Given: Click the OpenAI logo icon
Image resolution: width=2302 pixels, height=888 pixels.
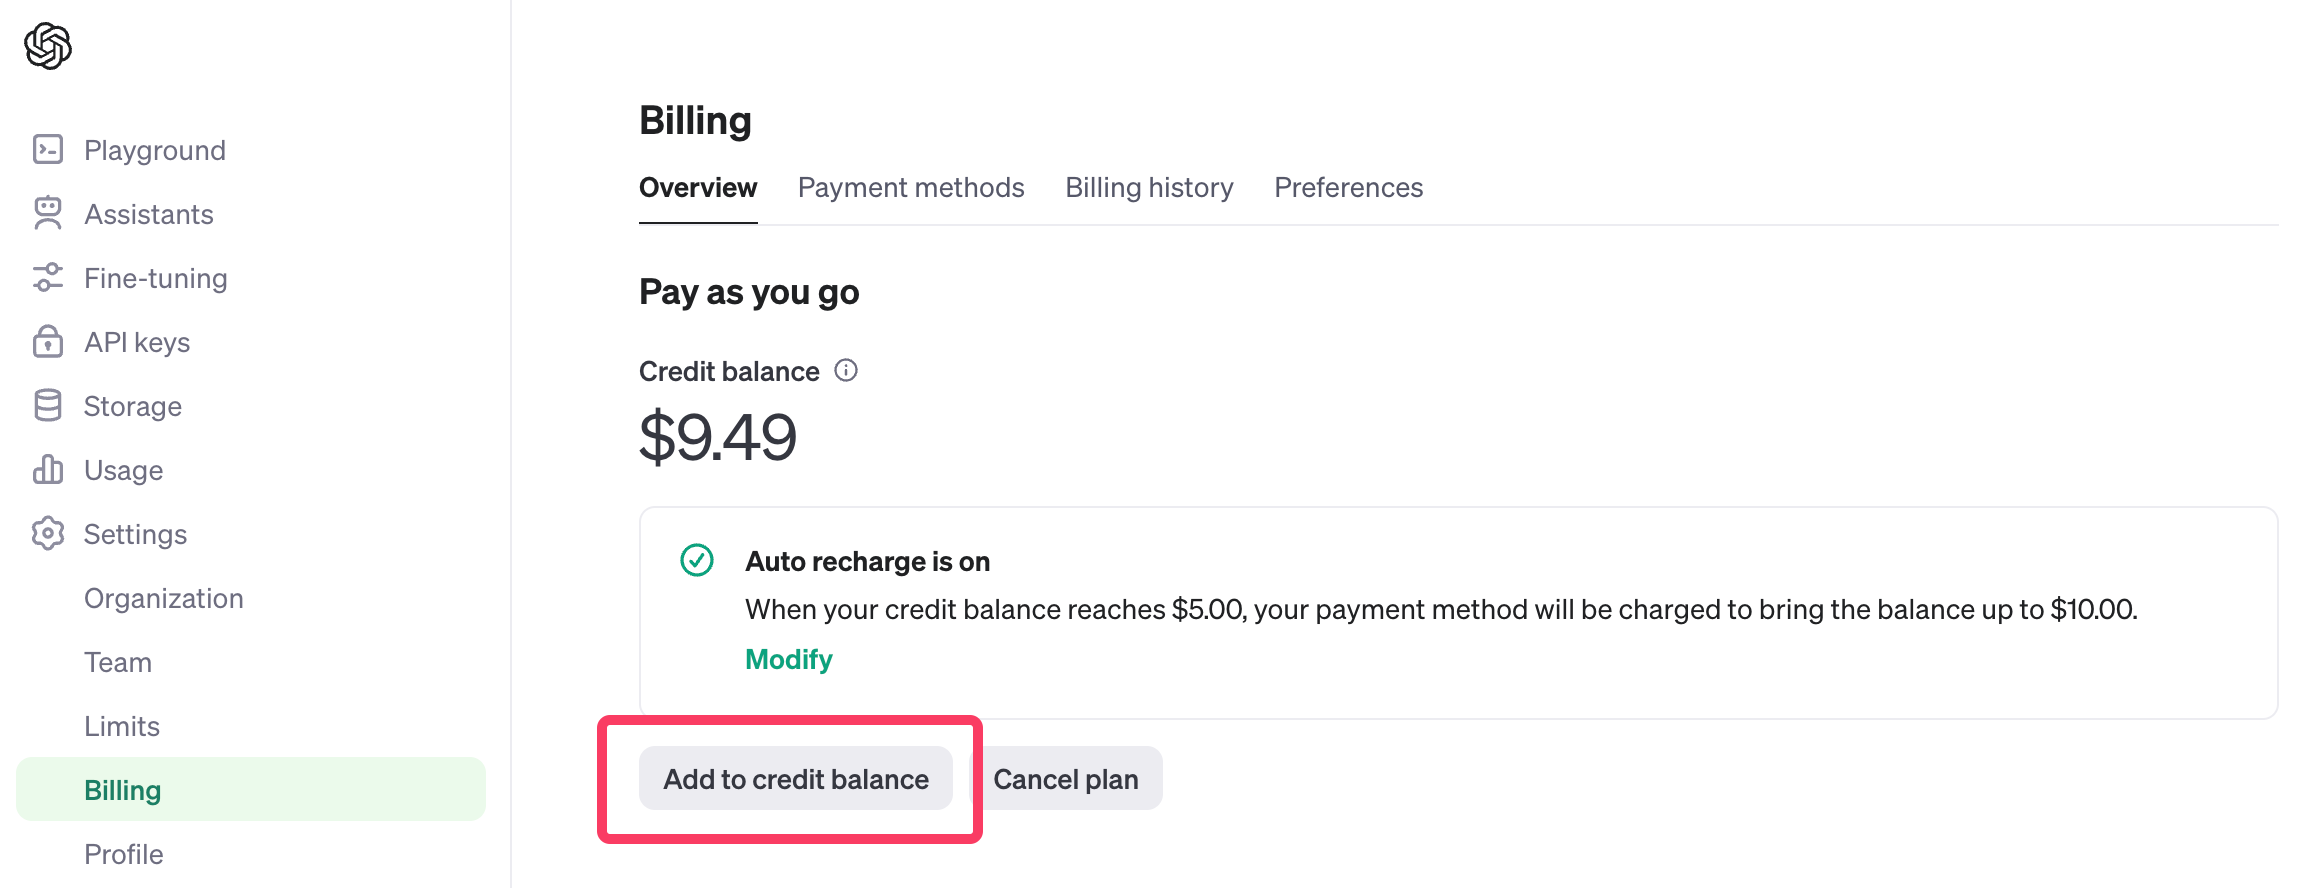Looking at the screenshot, I should (x=48, y=46).
